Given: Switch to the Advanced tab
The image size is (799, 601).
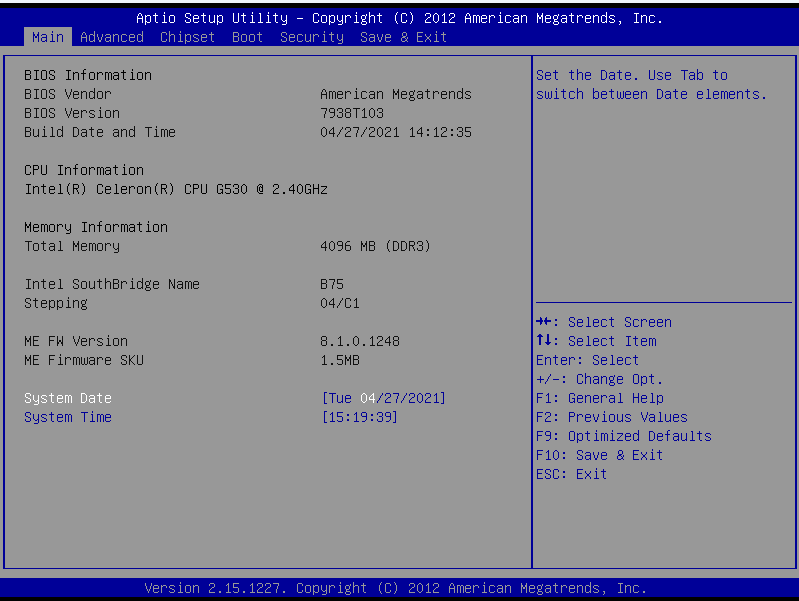Looking at the screenshot, I should [111, 37].
